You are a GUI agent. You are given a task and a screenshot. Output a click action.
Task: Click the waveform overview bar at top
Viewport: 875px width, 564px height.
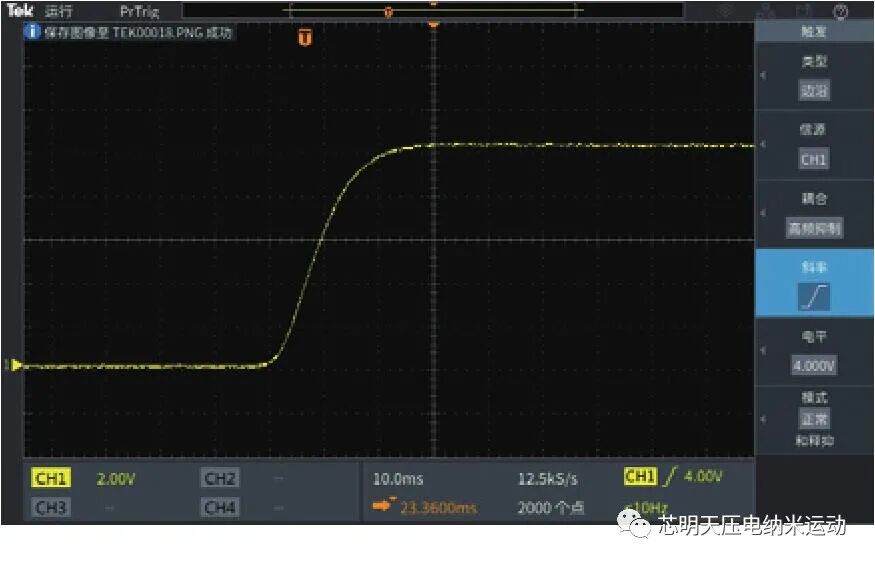[x=432, y=11]
